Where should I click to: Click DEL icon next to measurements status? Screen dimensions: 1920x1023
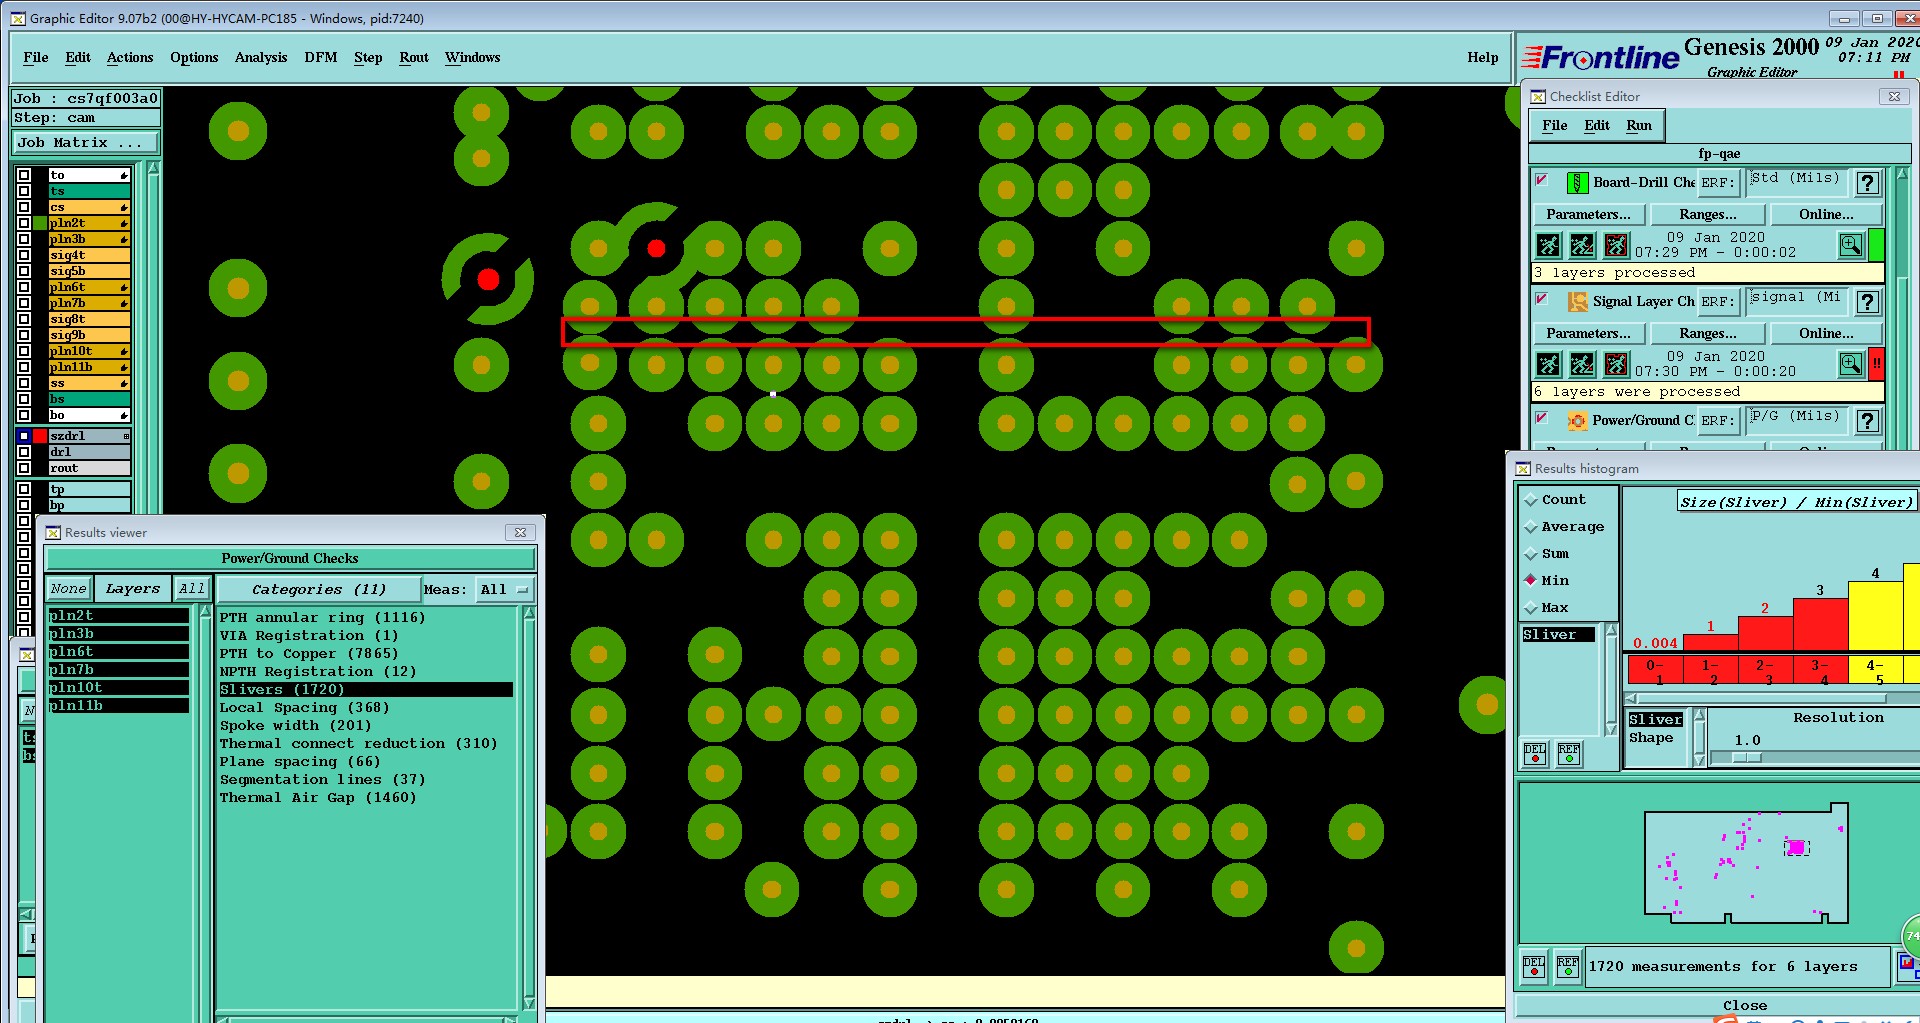point(1534,967)
